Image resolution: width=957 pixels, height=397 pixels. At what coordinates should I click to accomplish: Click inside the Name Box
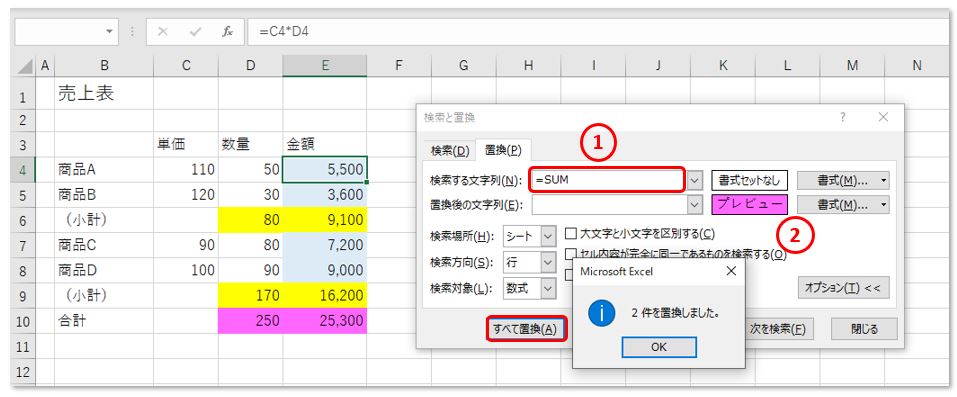(x=59, y=32)
